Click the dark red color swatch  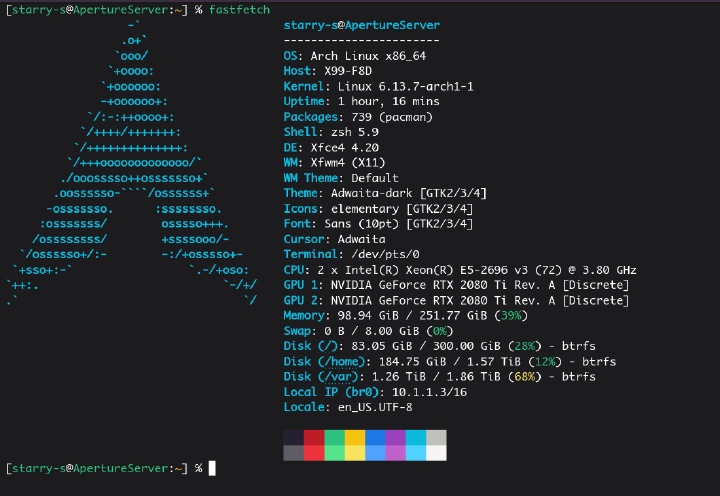click(x=314, y=438)
